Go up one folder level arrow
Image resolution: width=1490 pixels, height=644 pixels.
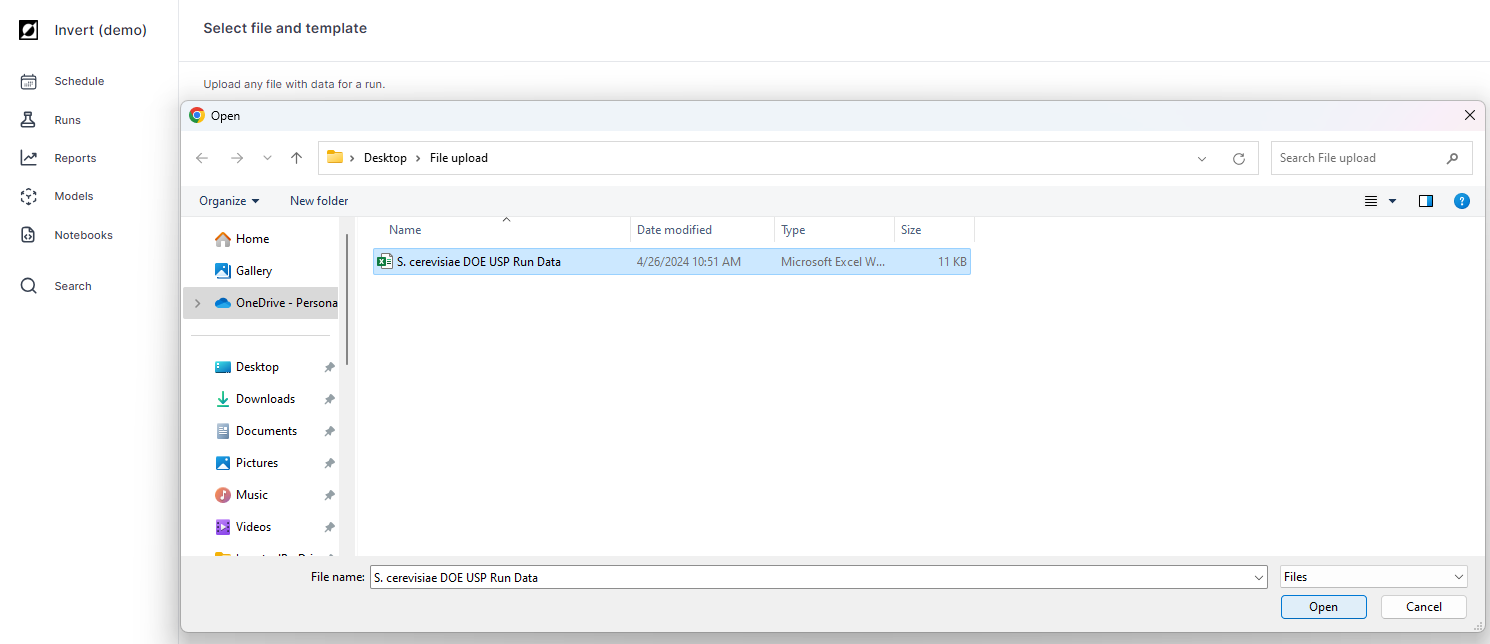[296, 158]
